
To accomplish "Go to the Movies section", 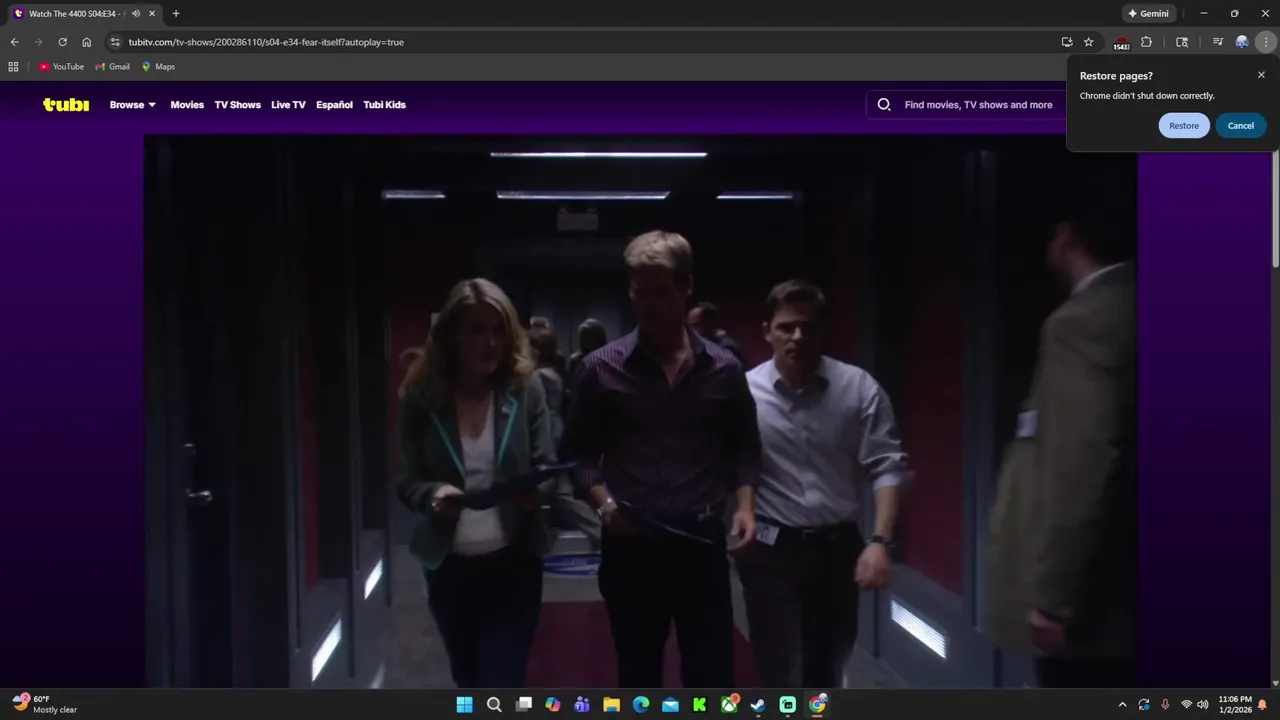I will 187,105.
